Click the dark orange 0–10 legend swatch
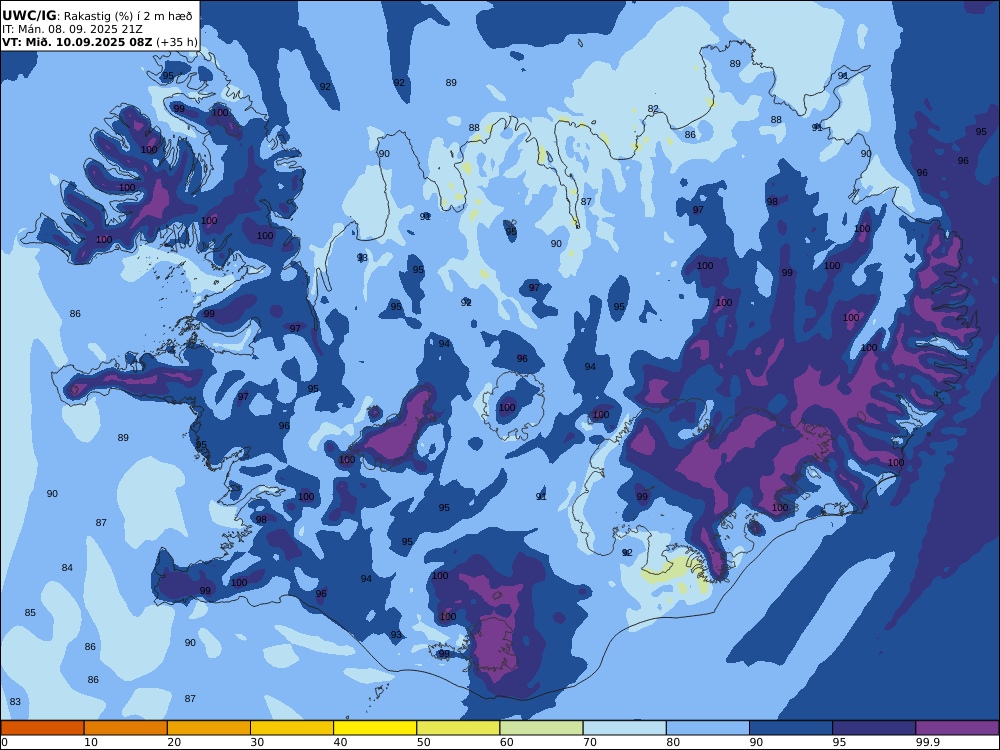This screenshot has width=1000, height=750. (x=42, y=728)
